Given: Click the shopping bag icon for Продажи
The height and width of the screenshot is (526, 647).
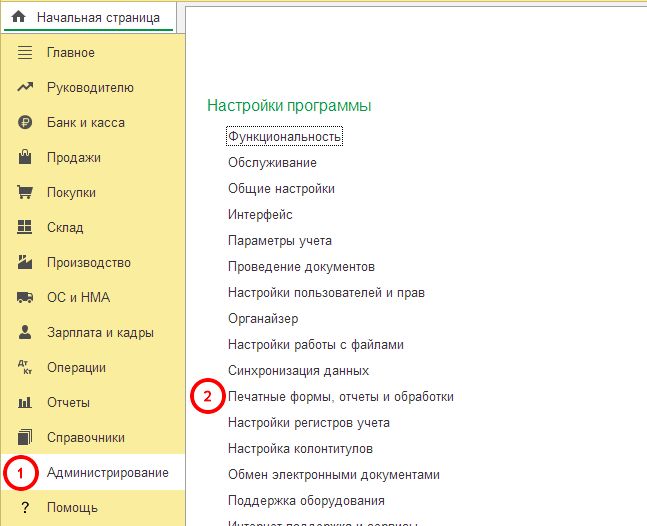Looking at the screenshot, I should point(25,157).
